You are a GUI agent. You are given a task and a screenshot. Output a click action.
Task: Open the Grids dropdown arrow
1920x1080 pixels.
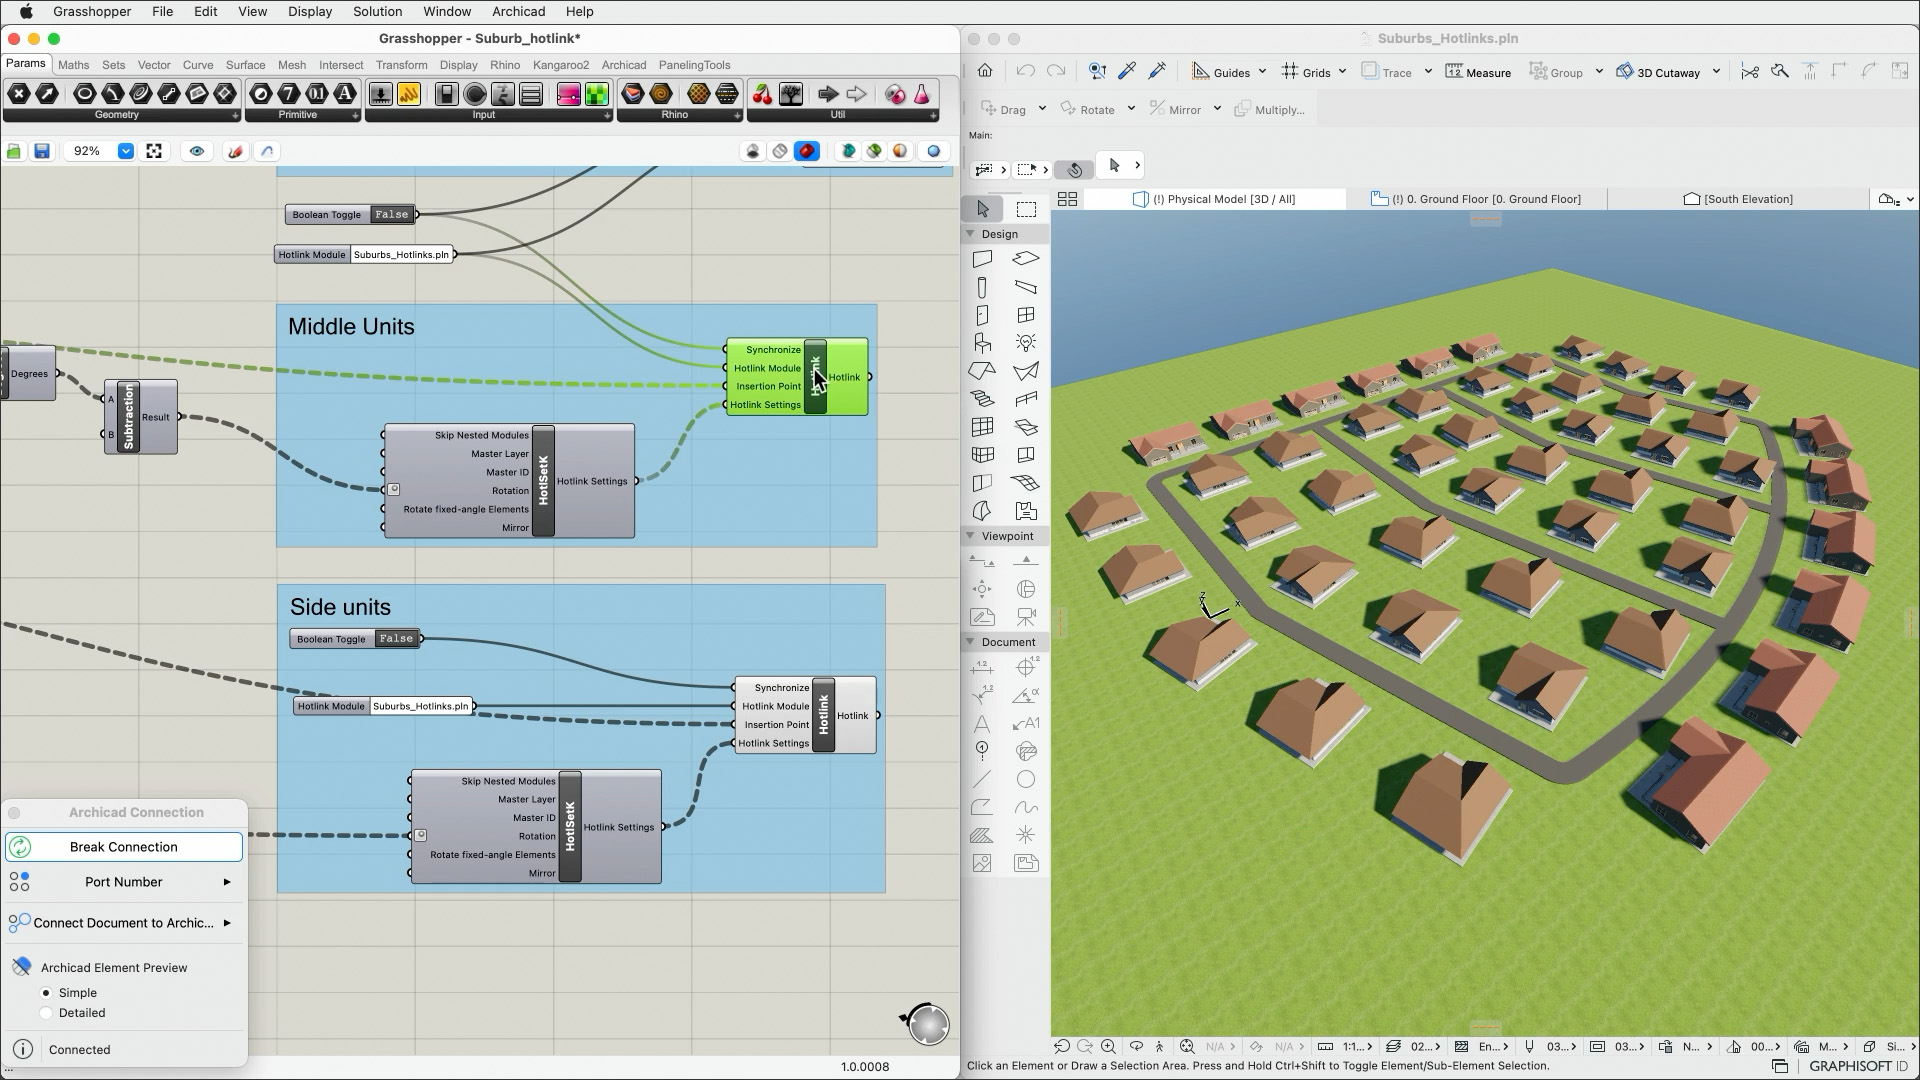pos(1342,72)
